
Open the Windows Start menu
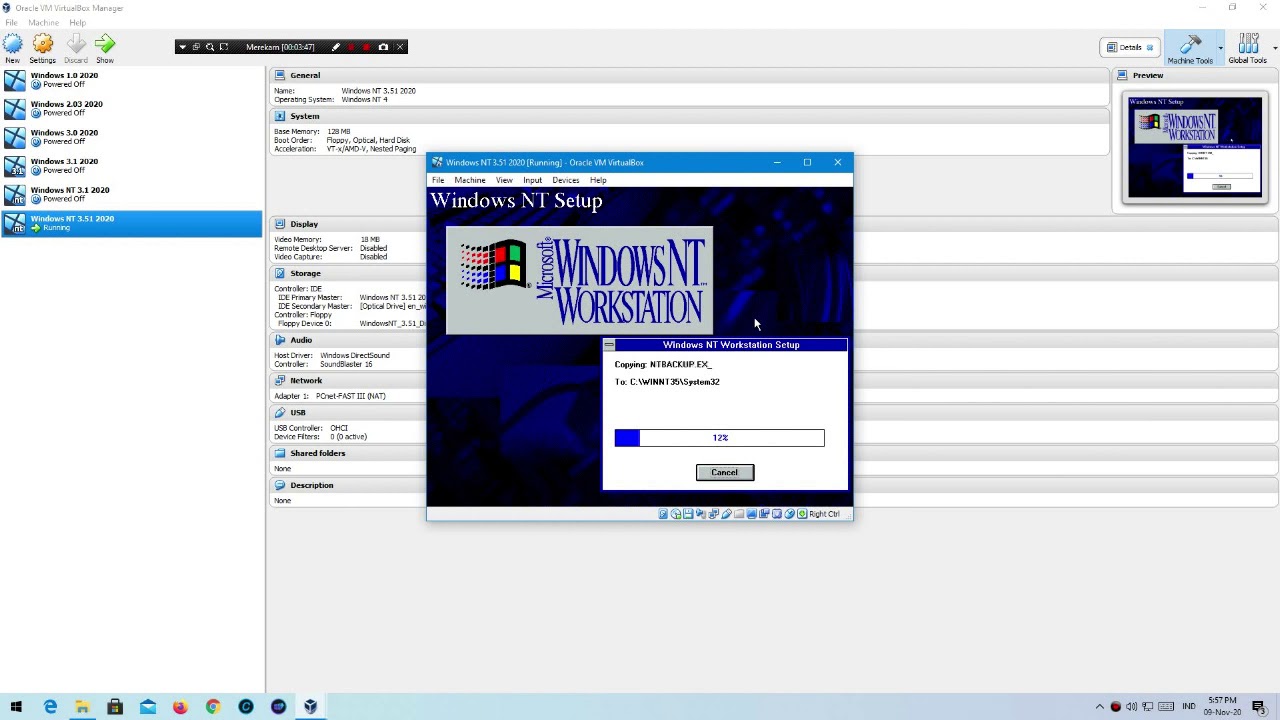16,707
